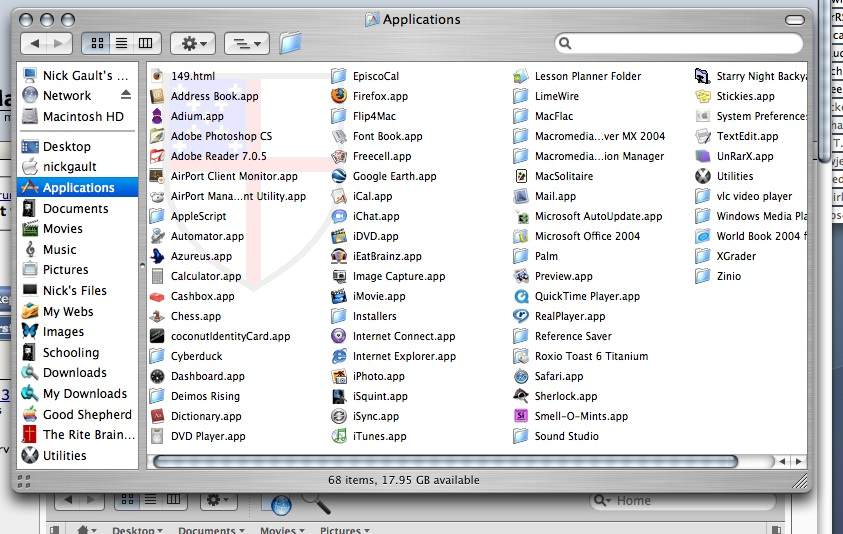843x534 pixels.
Task: Select Good Shepherd in the sidebar
Action: coord(78,415)
